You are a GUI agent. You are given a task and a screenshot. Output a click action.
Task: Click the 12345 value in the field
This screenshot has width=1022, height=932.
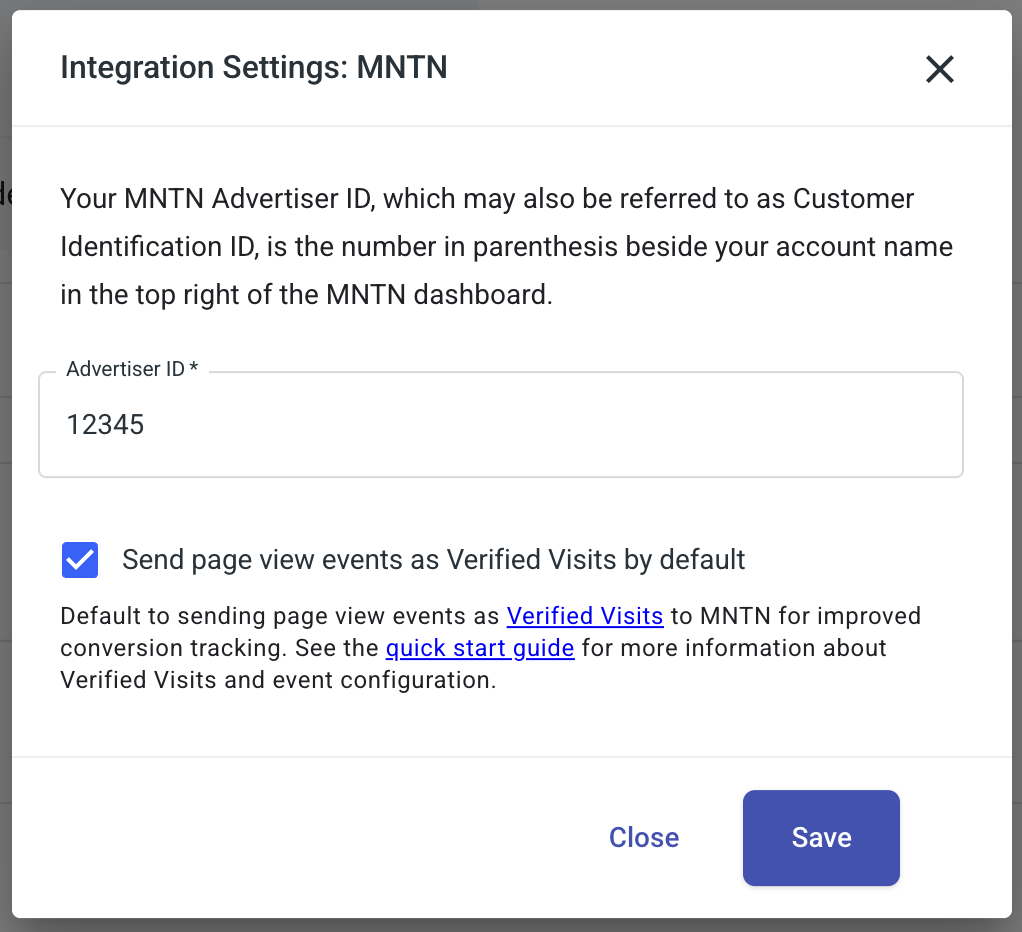point(105,426)
